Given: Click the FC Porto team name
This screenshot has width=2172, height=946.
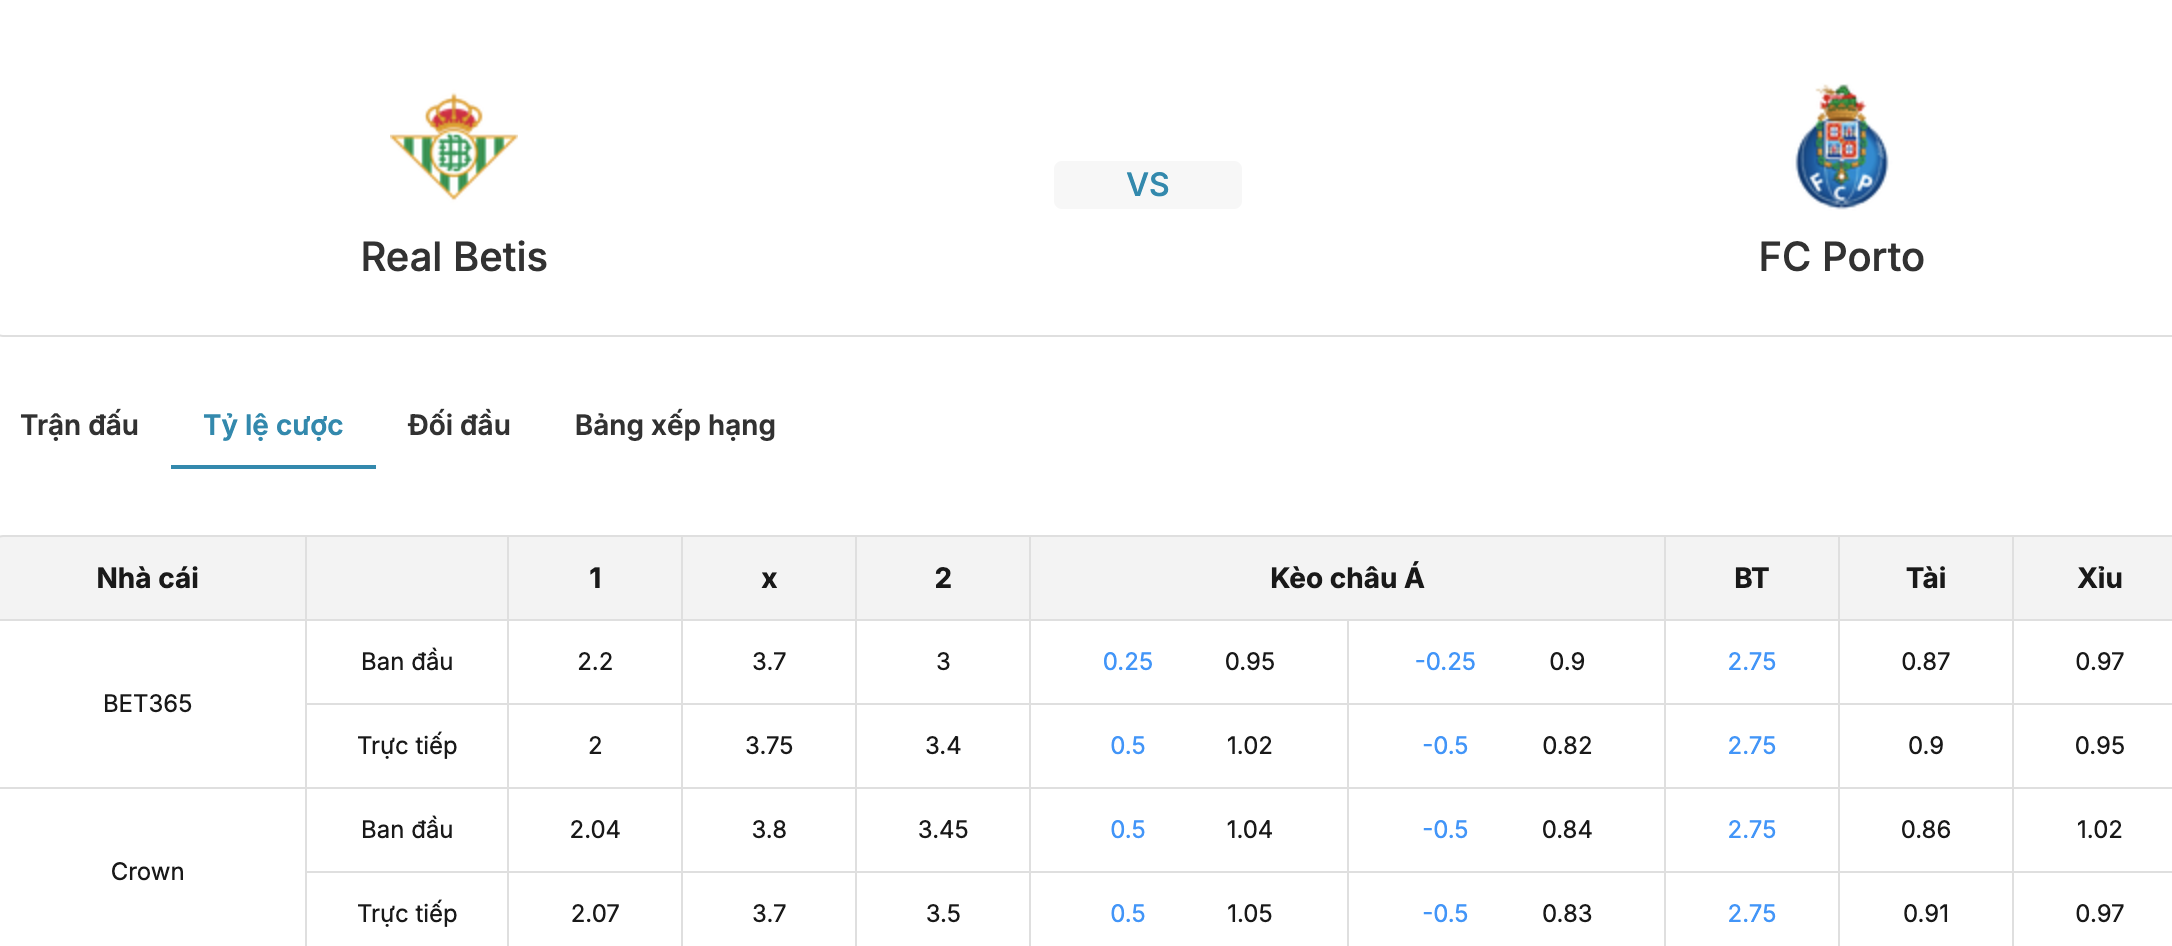Looking at the screenshot, I should [x=1841, y=257].
